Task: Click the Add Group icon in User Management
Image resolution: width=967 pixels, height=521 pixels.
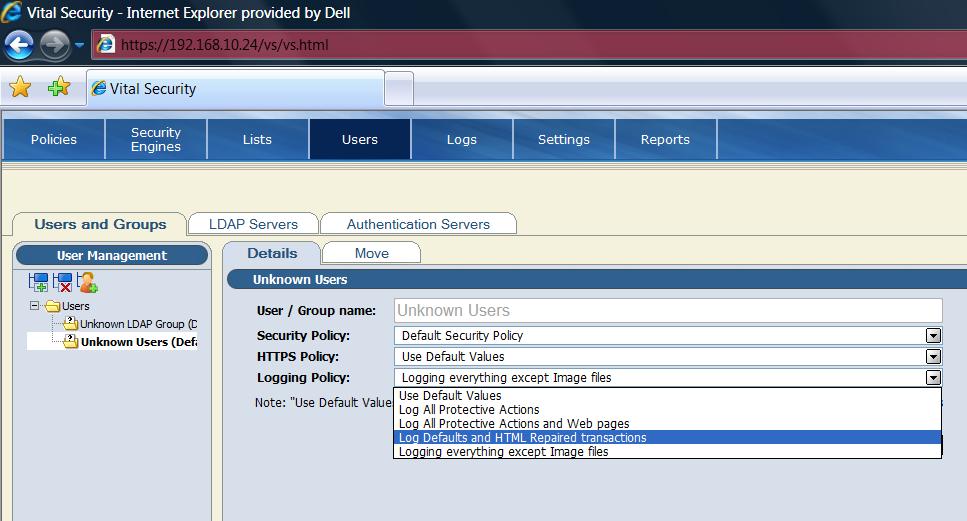Action: [x=38, y=282]
